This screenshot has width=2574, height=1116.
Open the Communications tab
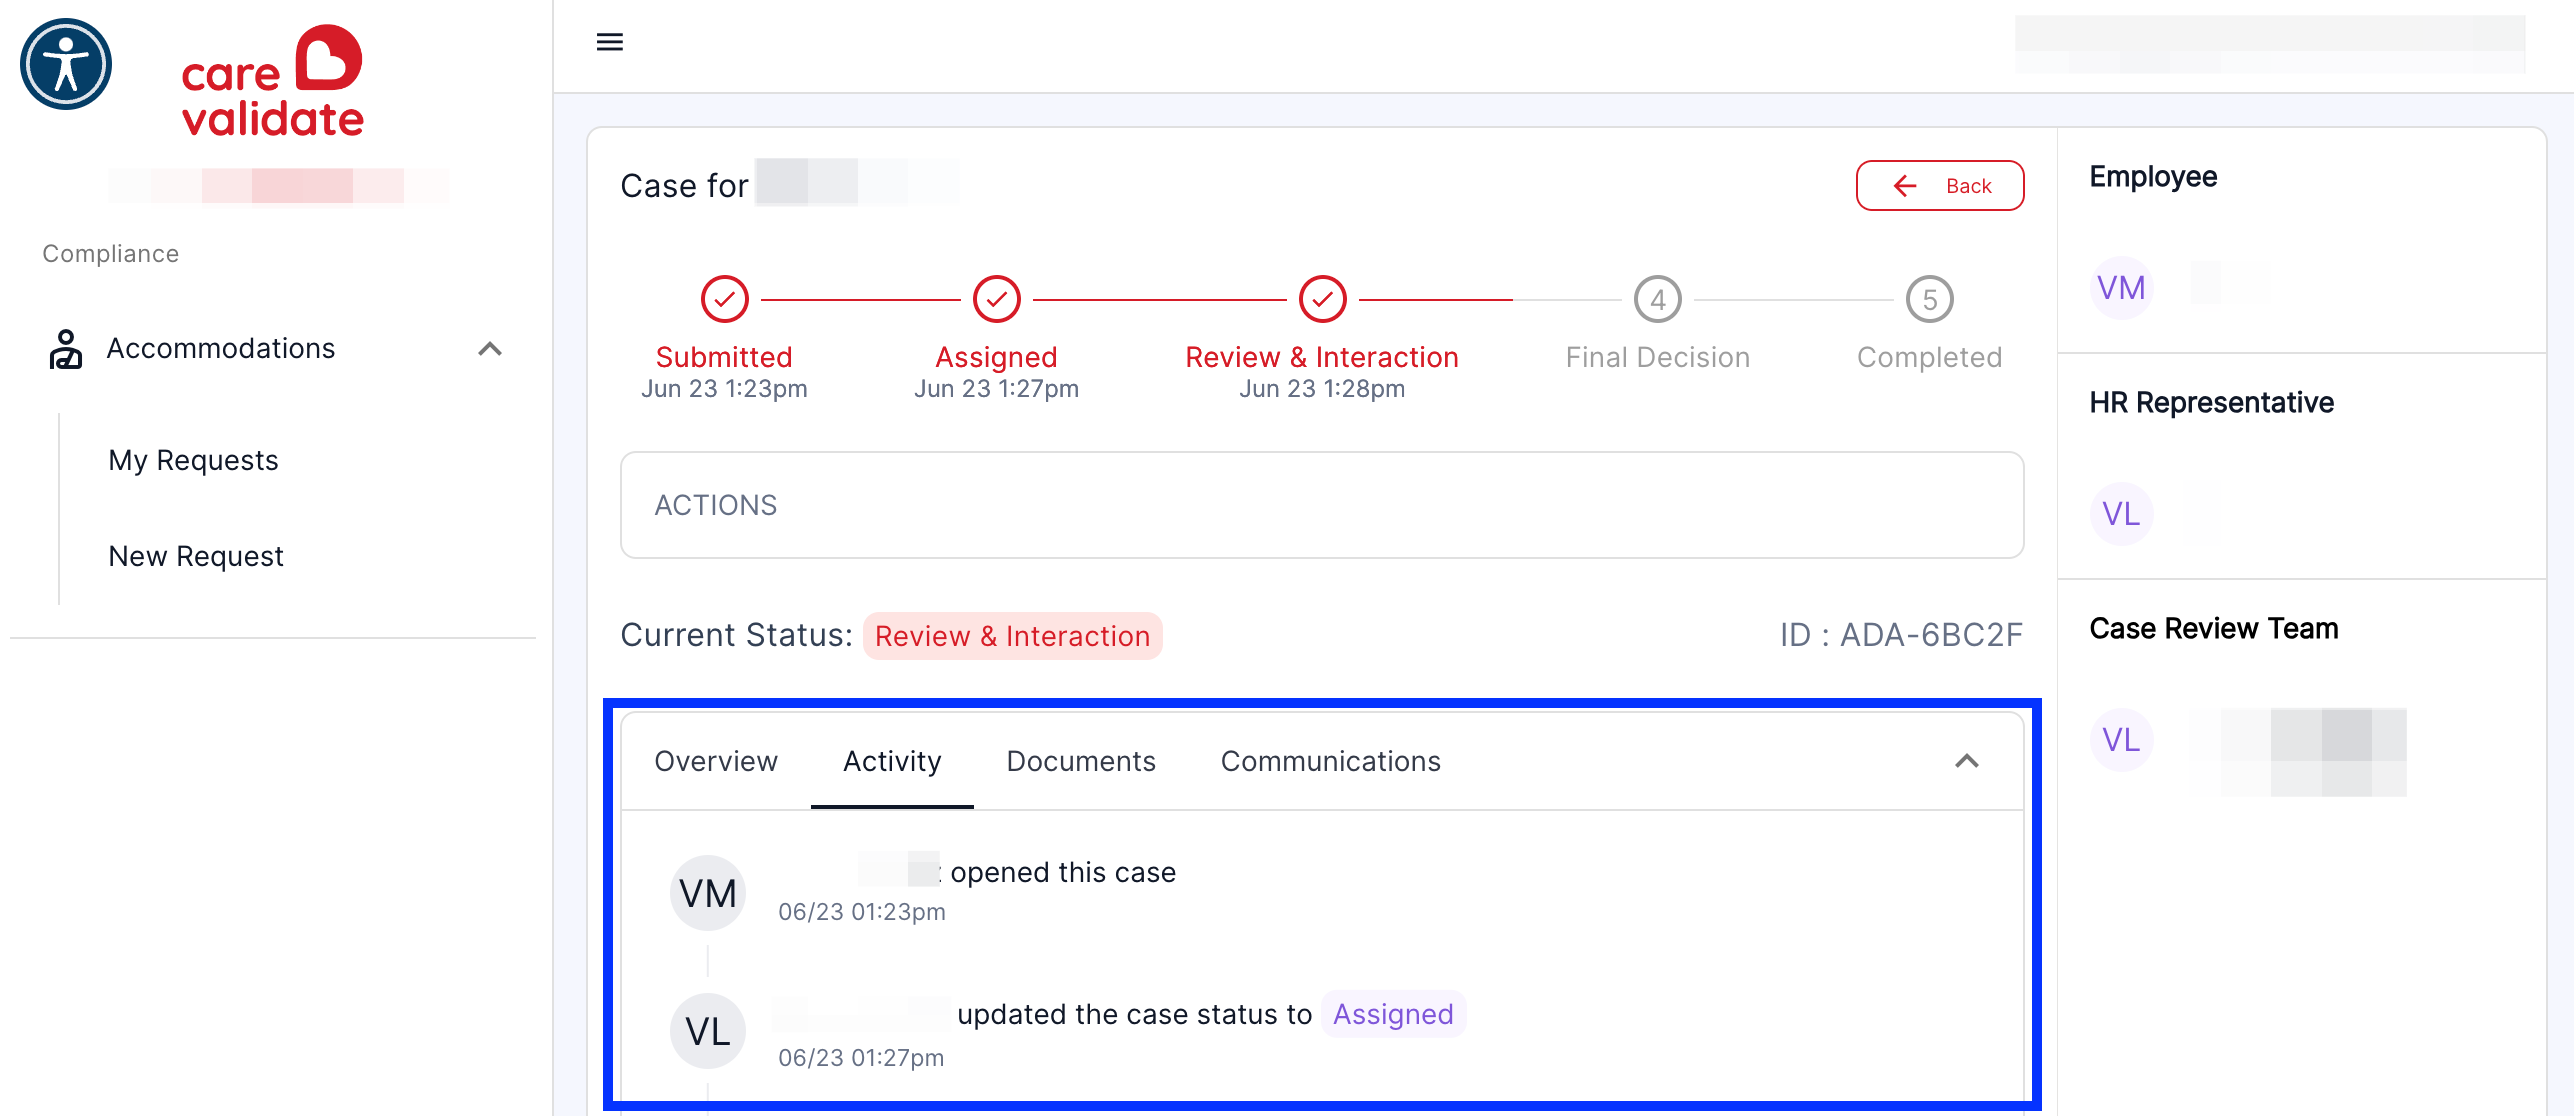pos(1331,761)
